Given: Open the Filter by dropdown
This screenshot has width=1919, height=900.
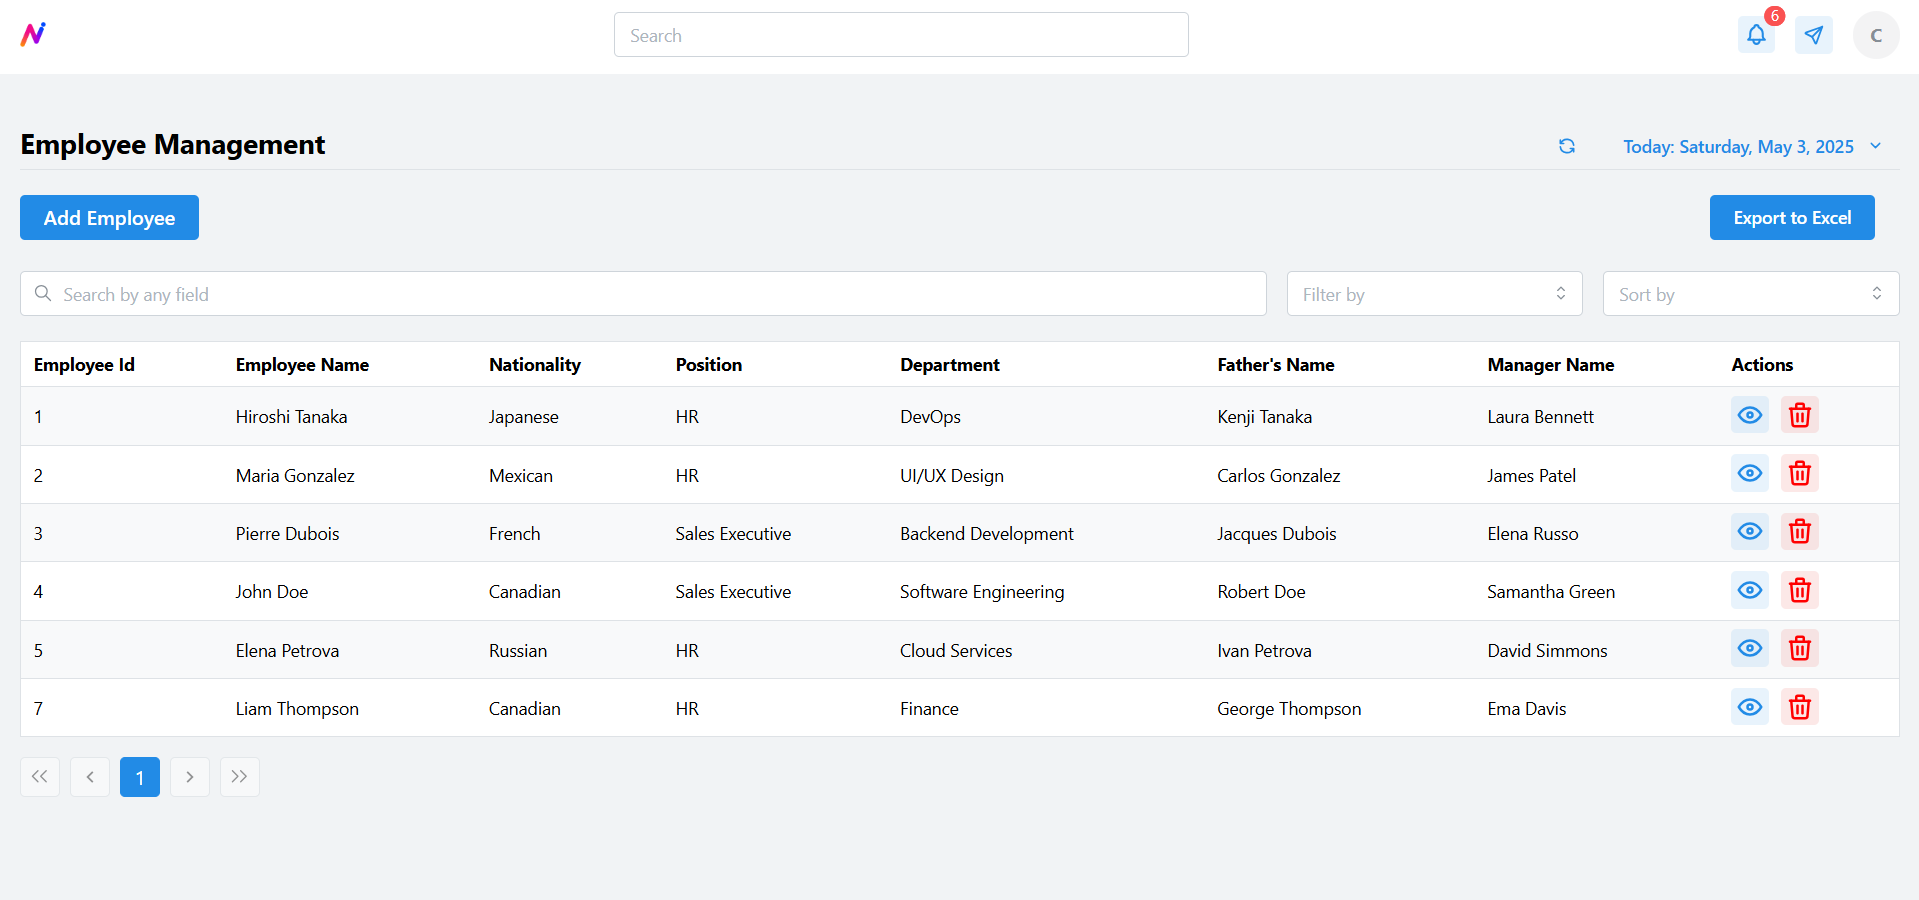Looking at the screenshot, I should click(1434, 294).
